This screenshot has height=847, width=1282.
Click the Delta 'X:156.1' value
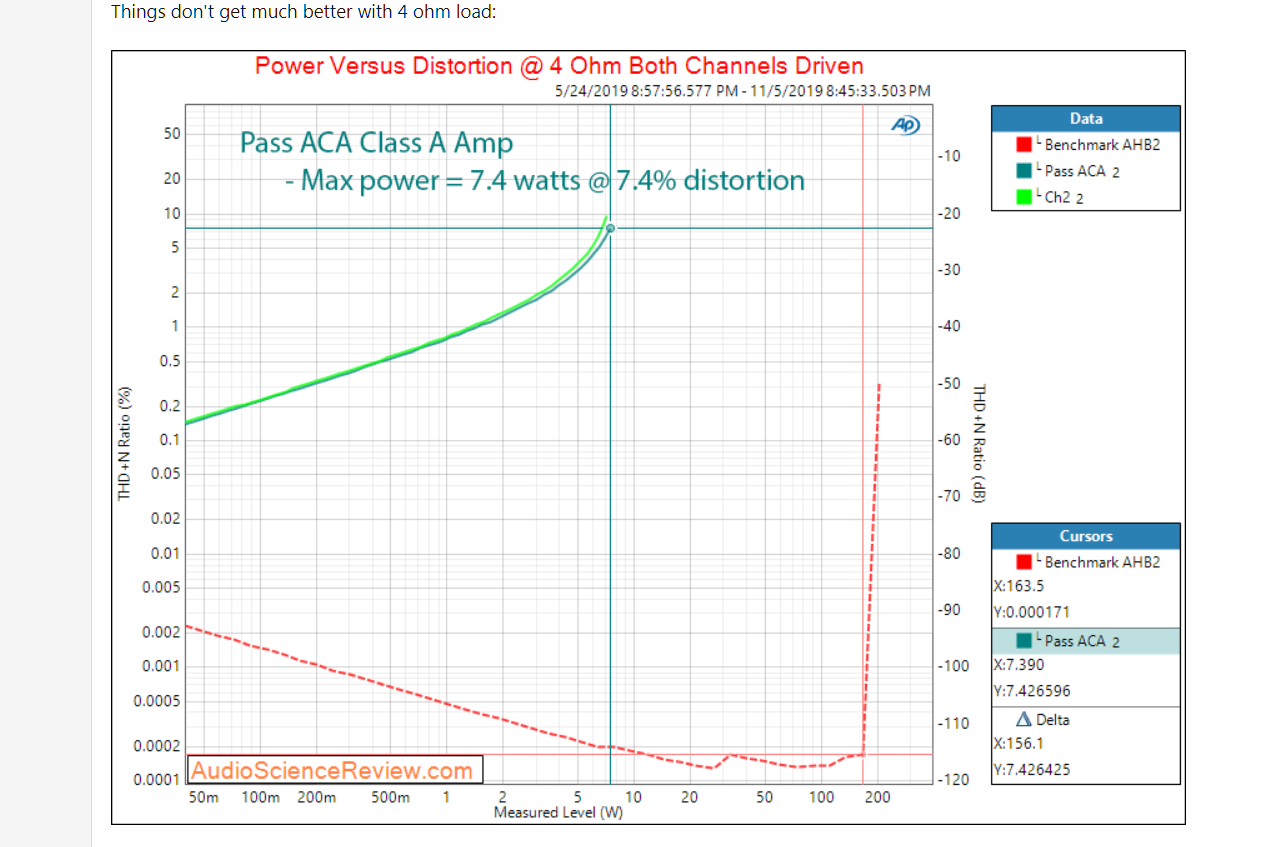click(x=1019, y=744)
